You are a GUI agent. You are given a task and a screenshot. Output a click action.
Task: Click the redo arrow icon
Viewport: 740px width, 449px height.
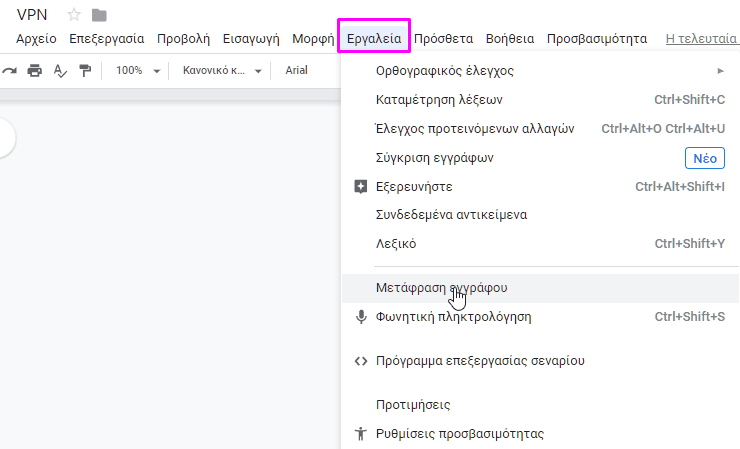click(9, 71)
